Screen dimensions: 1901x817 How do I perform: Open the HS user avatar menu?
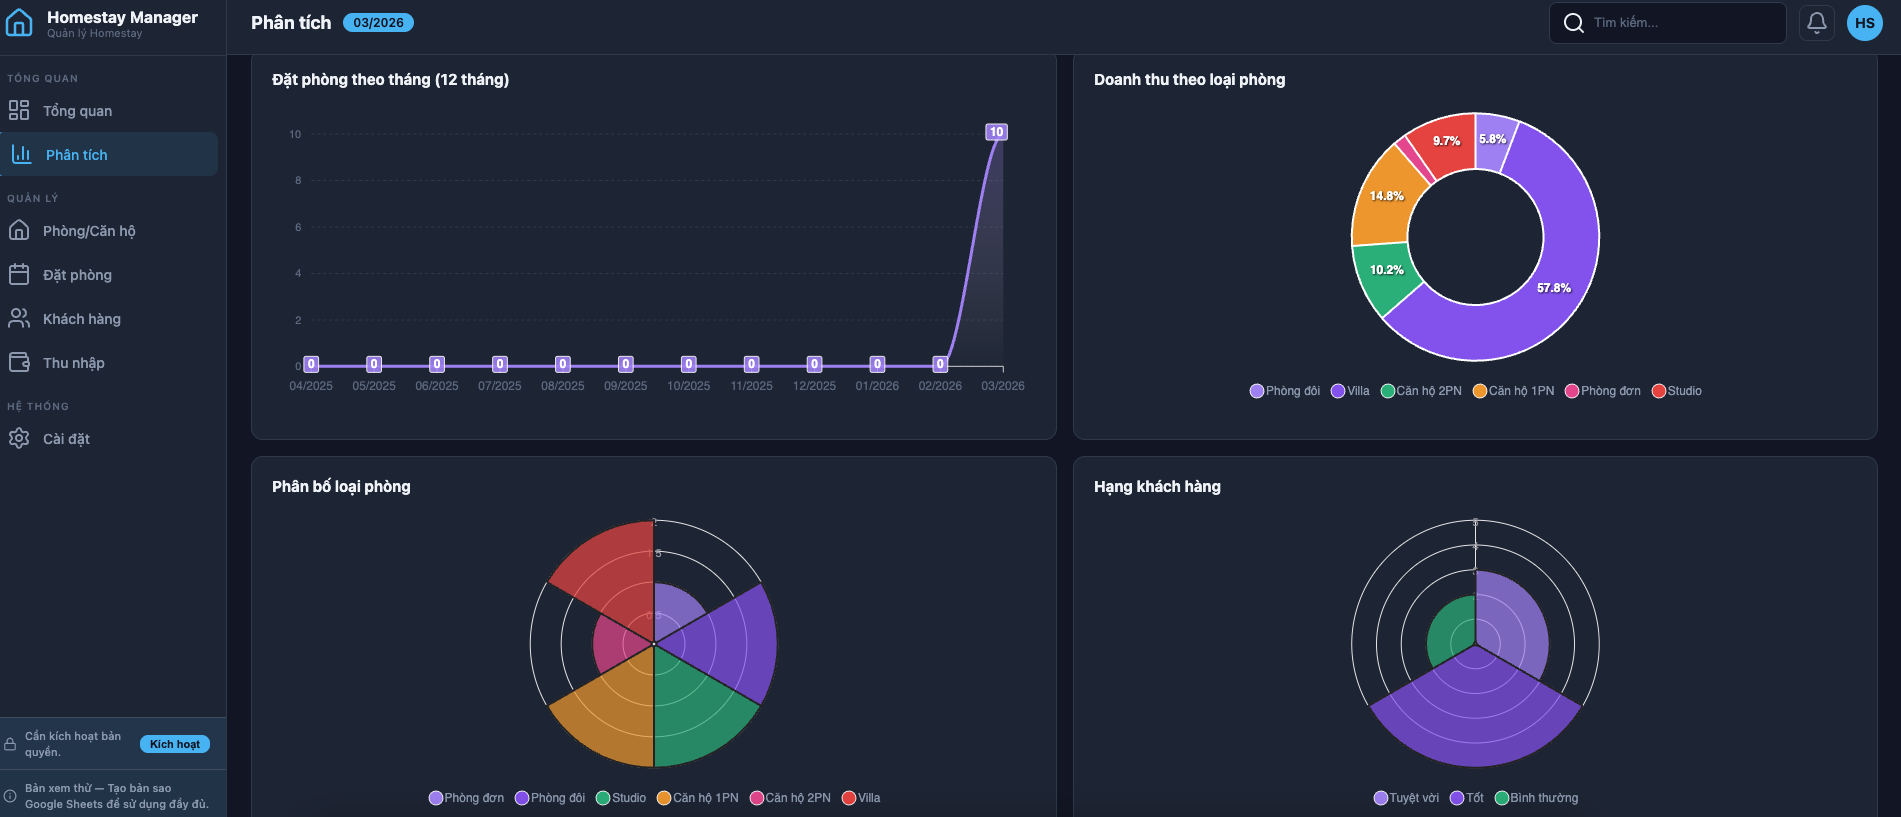(1864, 23)
